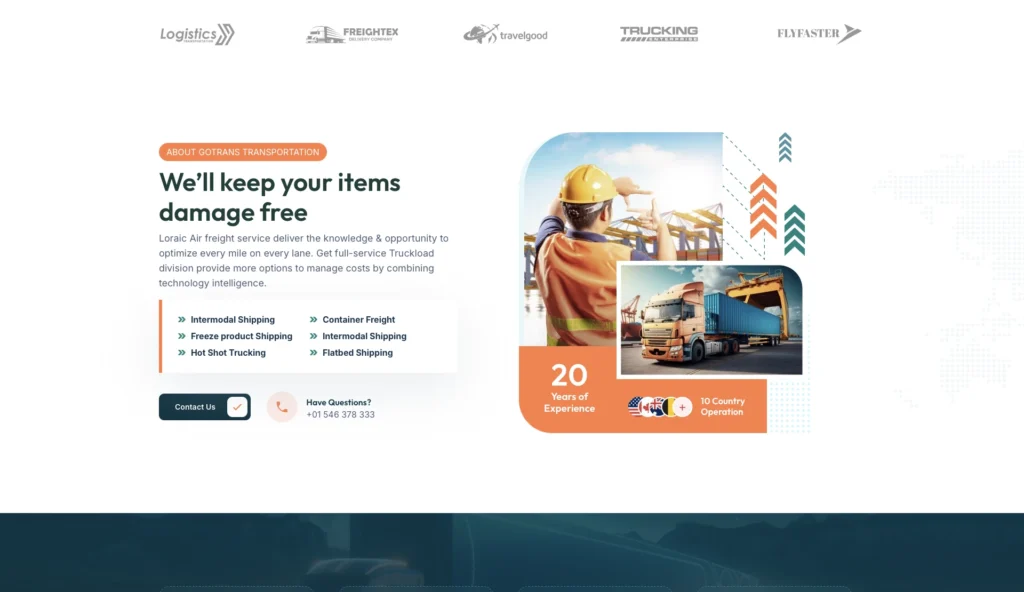Select the Flatbed Shipping list item
1024x592 pixels.
(357, 353)
